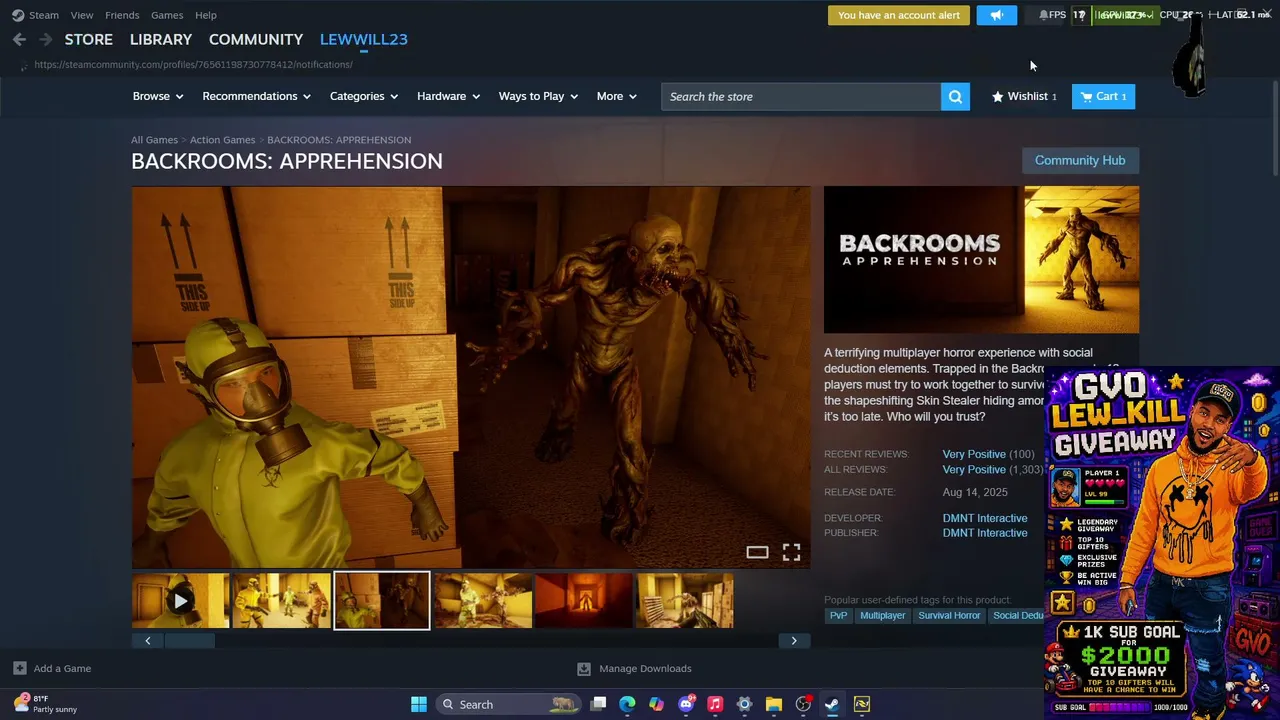This screenshot has height=720, width=1280.
Task: Click the Wishlist star icon
Action: tap(997, 96)
